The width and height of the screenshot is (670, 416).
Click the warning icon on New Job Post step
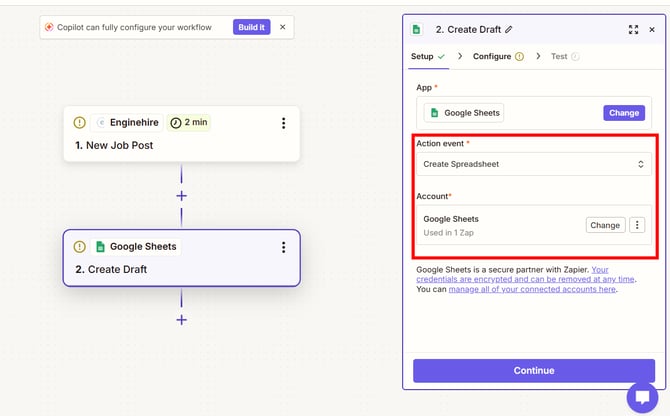(x=79, y=123)
